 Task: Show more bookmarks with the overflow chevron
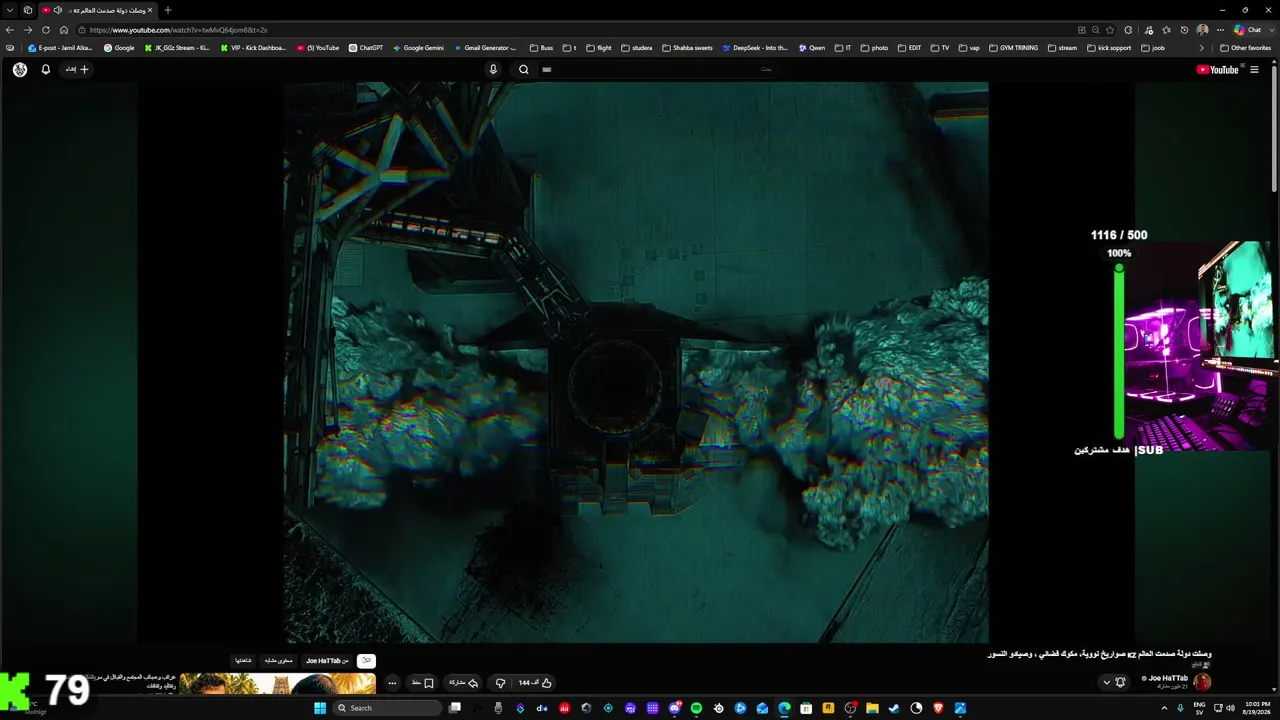click(x=1202, y=48)
